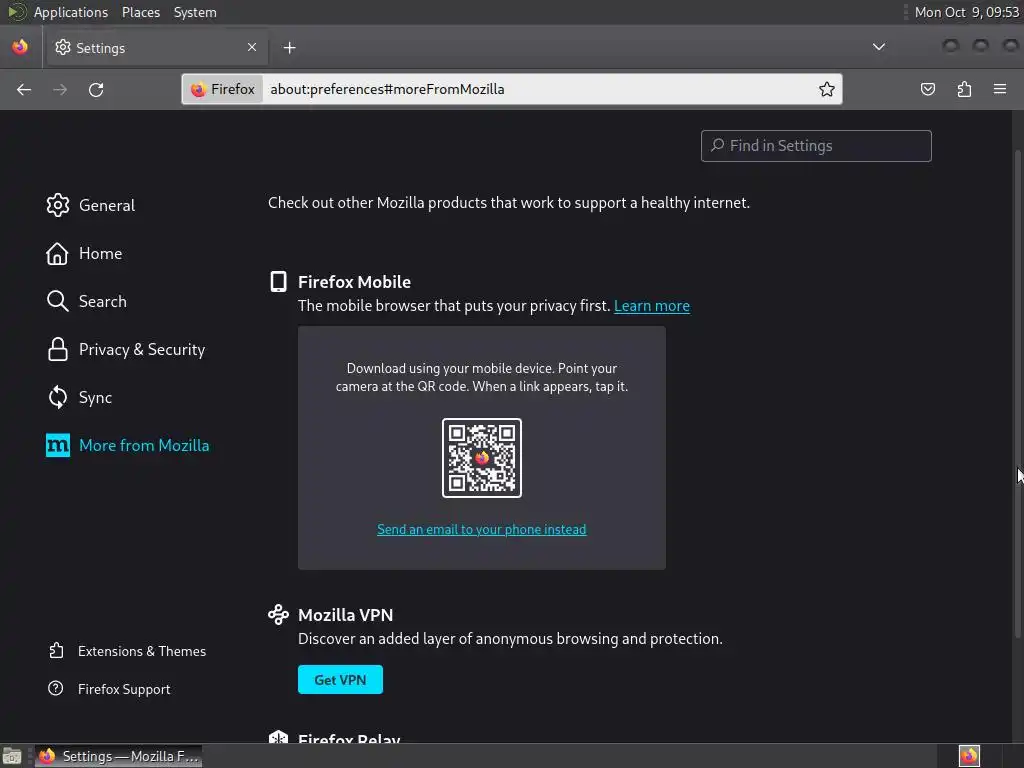Expand the list all tabs chevron
The width and height of the screenshot is (1024, 768).
(x=879, y=47)
